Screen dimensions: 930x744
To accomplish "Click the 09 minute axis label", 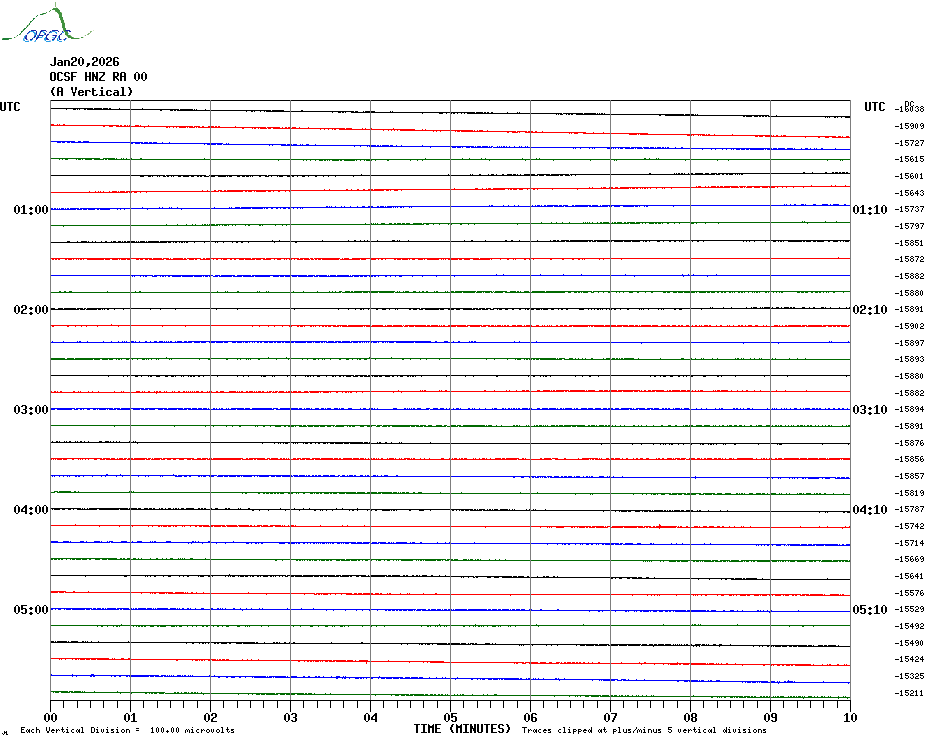I will (x=770, y=718).
